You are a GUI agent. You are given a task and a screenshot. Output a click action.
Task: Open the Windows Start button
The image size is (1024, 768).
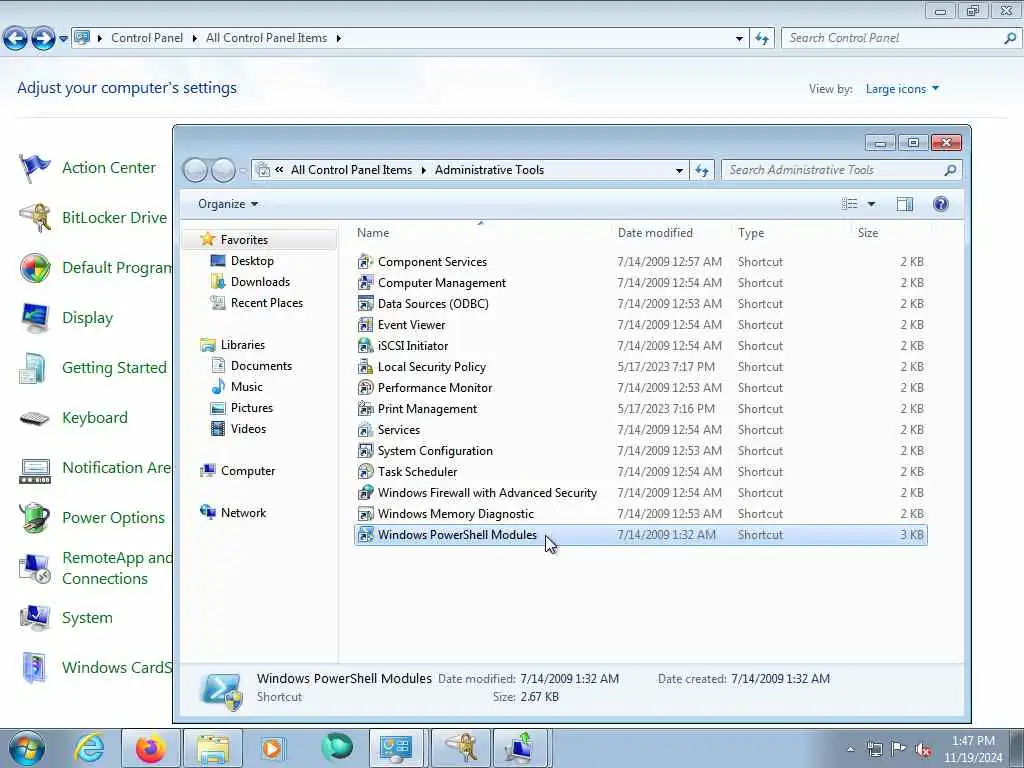point(27,748)
